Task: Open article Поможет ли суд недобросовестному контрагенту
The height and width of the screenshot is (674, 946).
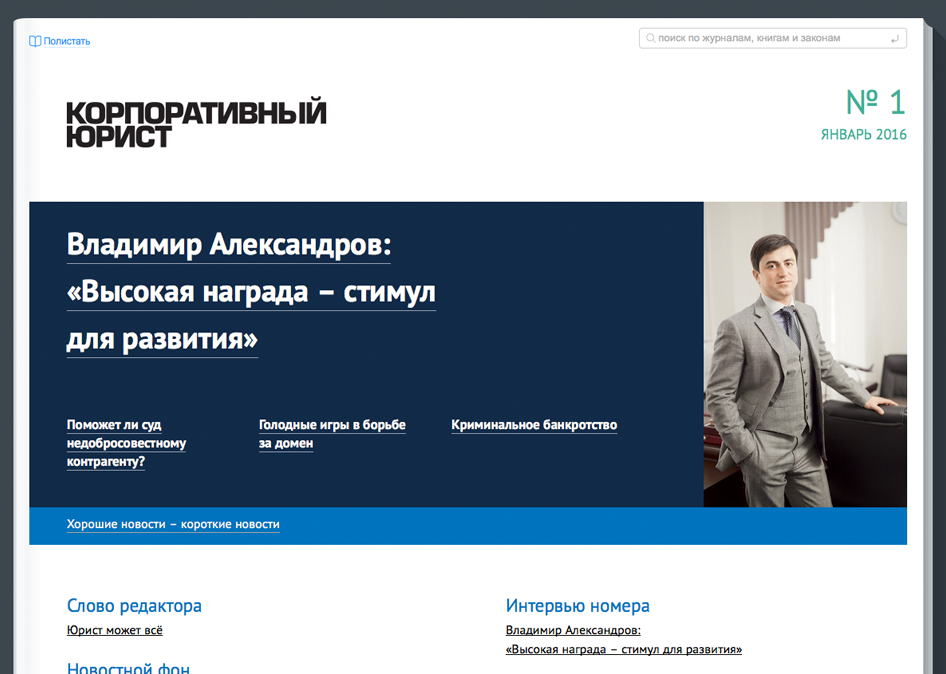Action: (126, 443)
